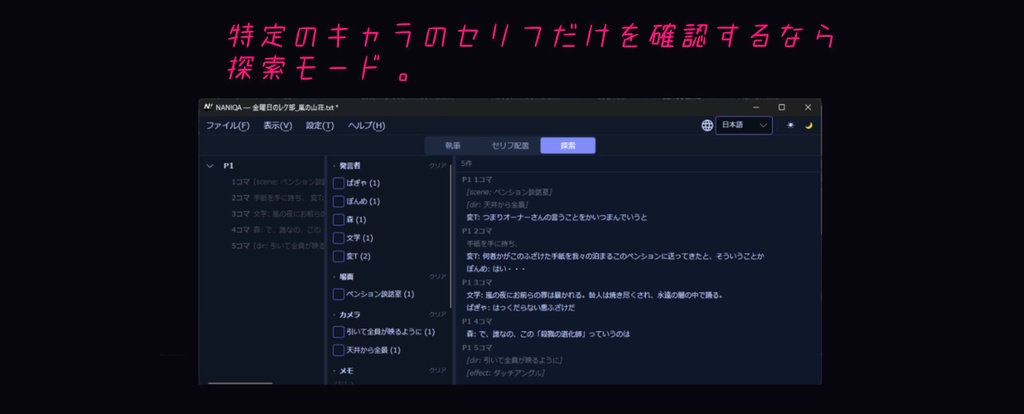Click '[effect: ダッチアングル]' in results list
Image resolution: width=1024 pixels, height=414 pixels.
(505, 373)
